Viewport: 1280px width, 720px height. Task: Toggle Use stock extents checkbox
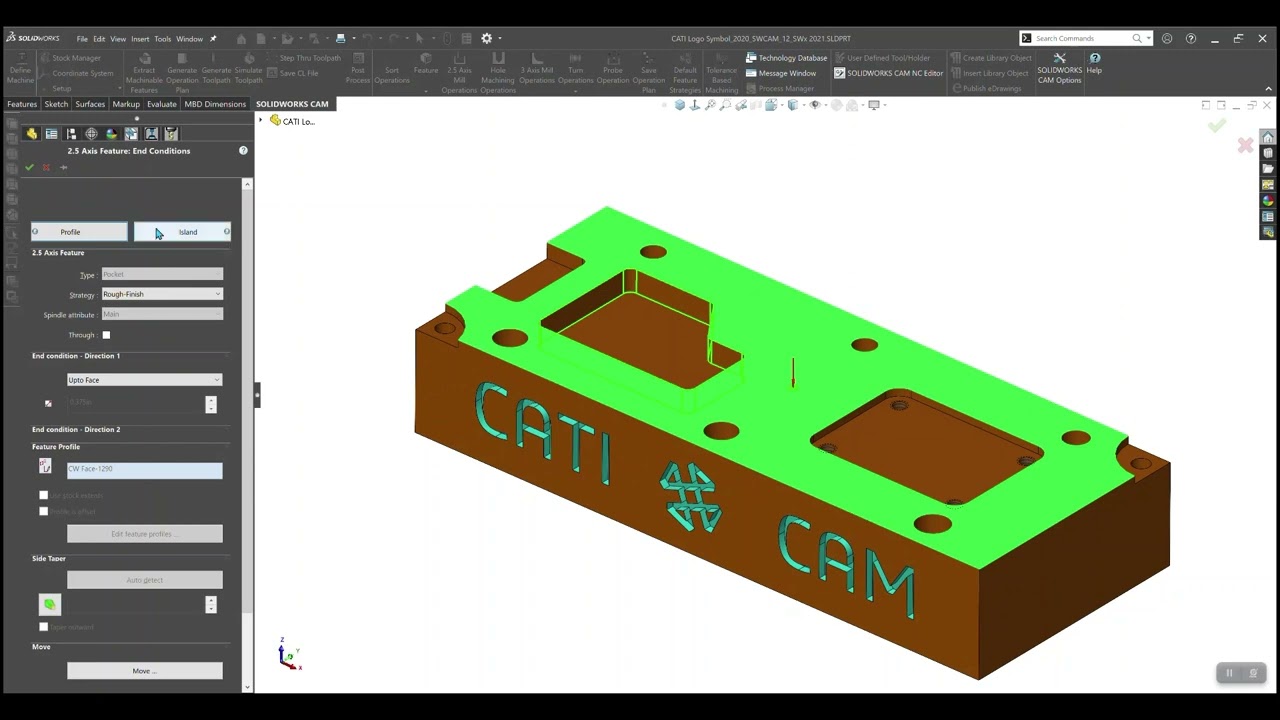[43, 495]
